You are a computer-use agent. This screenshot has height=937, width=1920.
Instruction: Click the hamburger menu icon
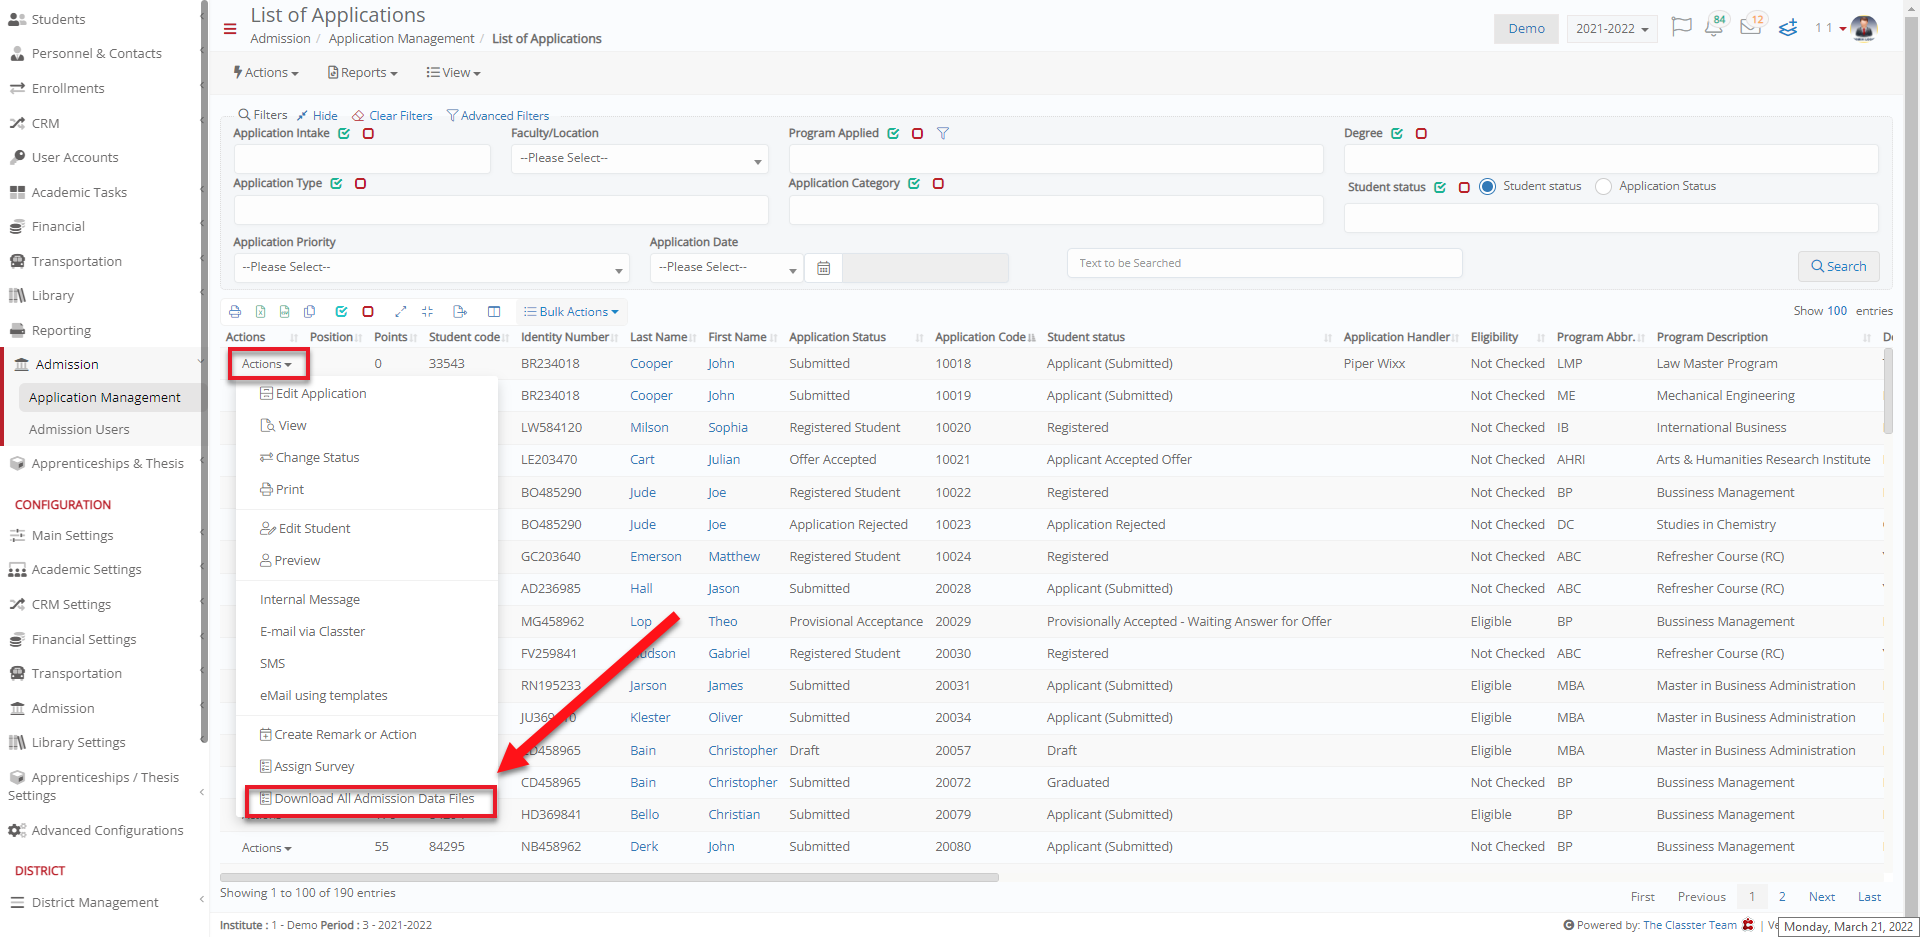230,29
